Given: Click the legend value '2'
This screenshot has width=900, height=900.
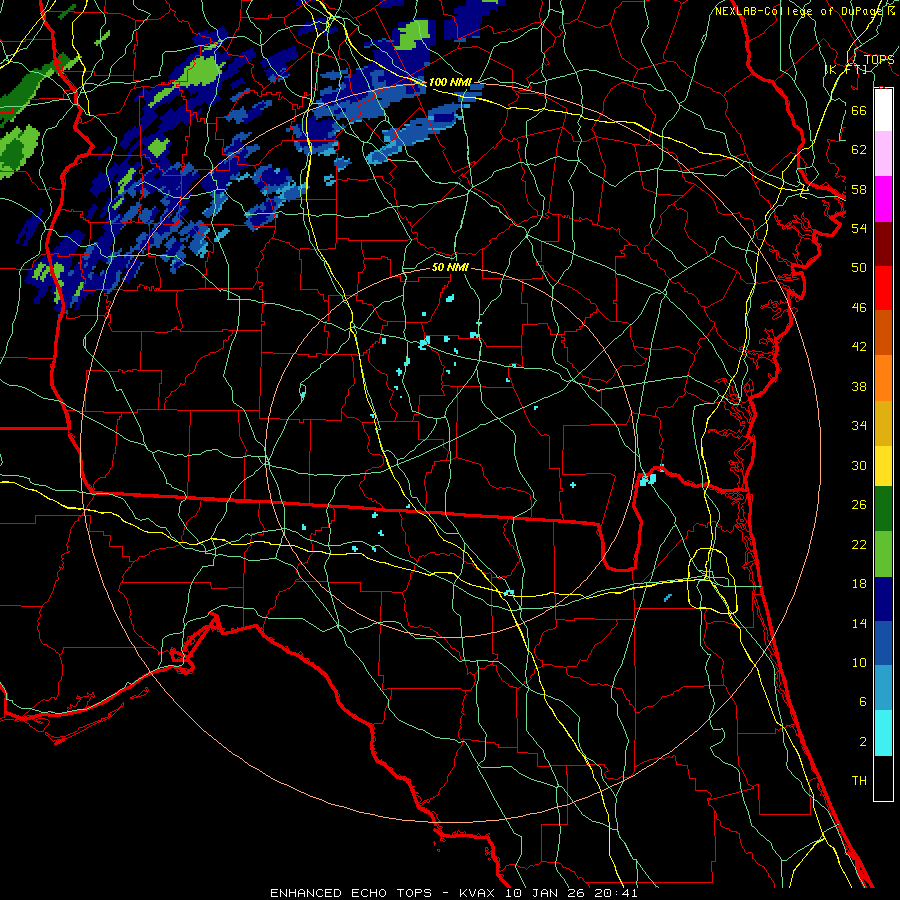Looking at the screenshot, I should pos(862,742).
